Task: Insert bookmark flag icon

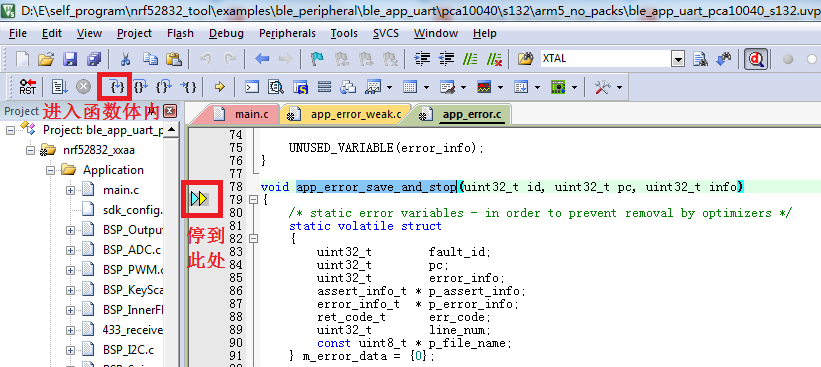Action: [317, 59]
